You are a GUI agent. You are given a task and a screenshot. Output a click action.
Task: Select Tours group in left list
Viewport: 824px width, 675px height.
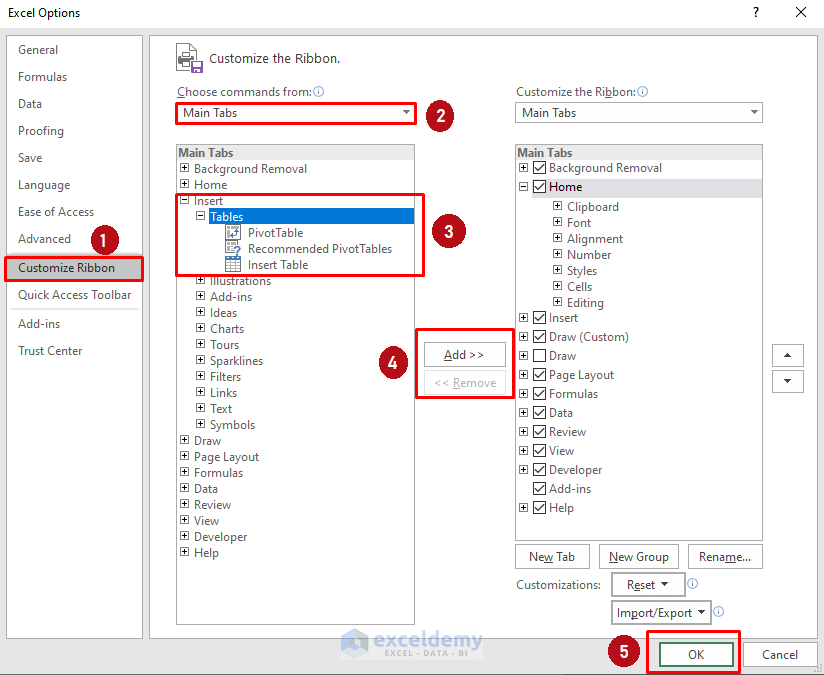224,345
